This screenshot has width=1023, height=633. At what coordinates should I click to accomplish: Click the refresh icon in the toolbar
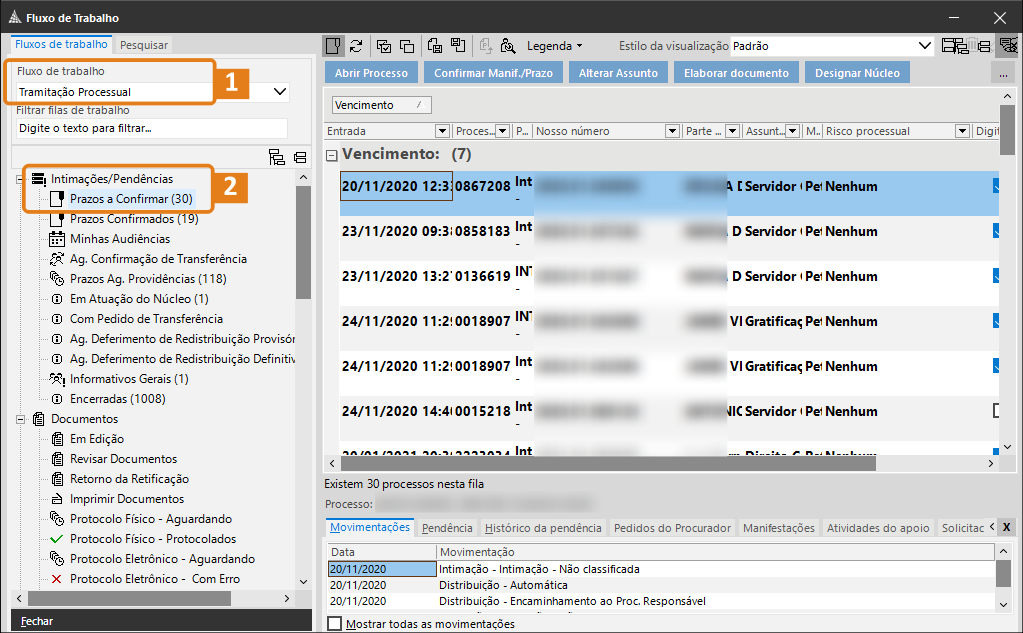click(x=356, y=46)
